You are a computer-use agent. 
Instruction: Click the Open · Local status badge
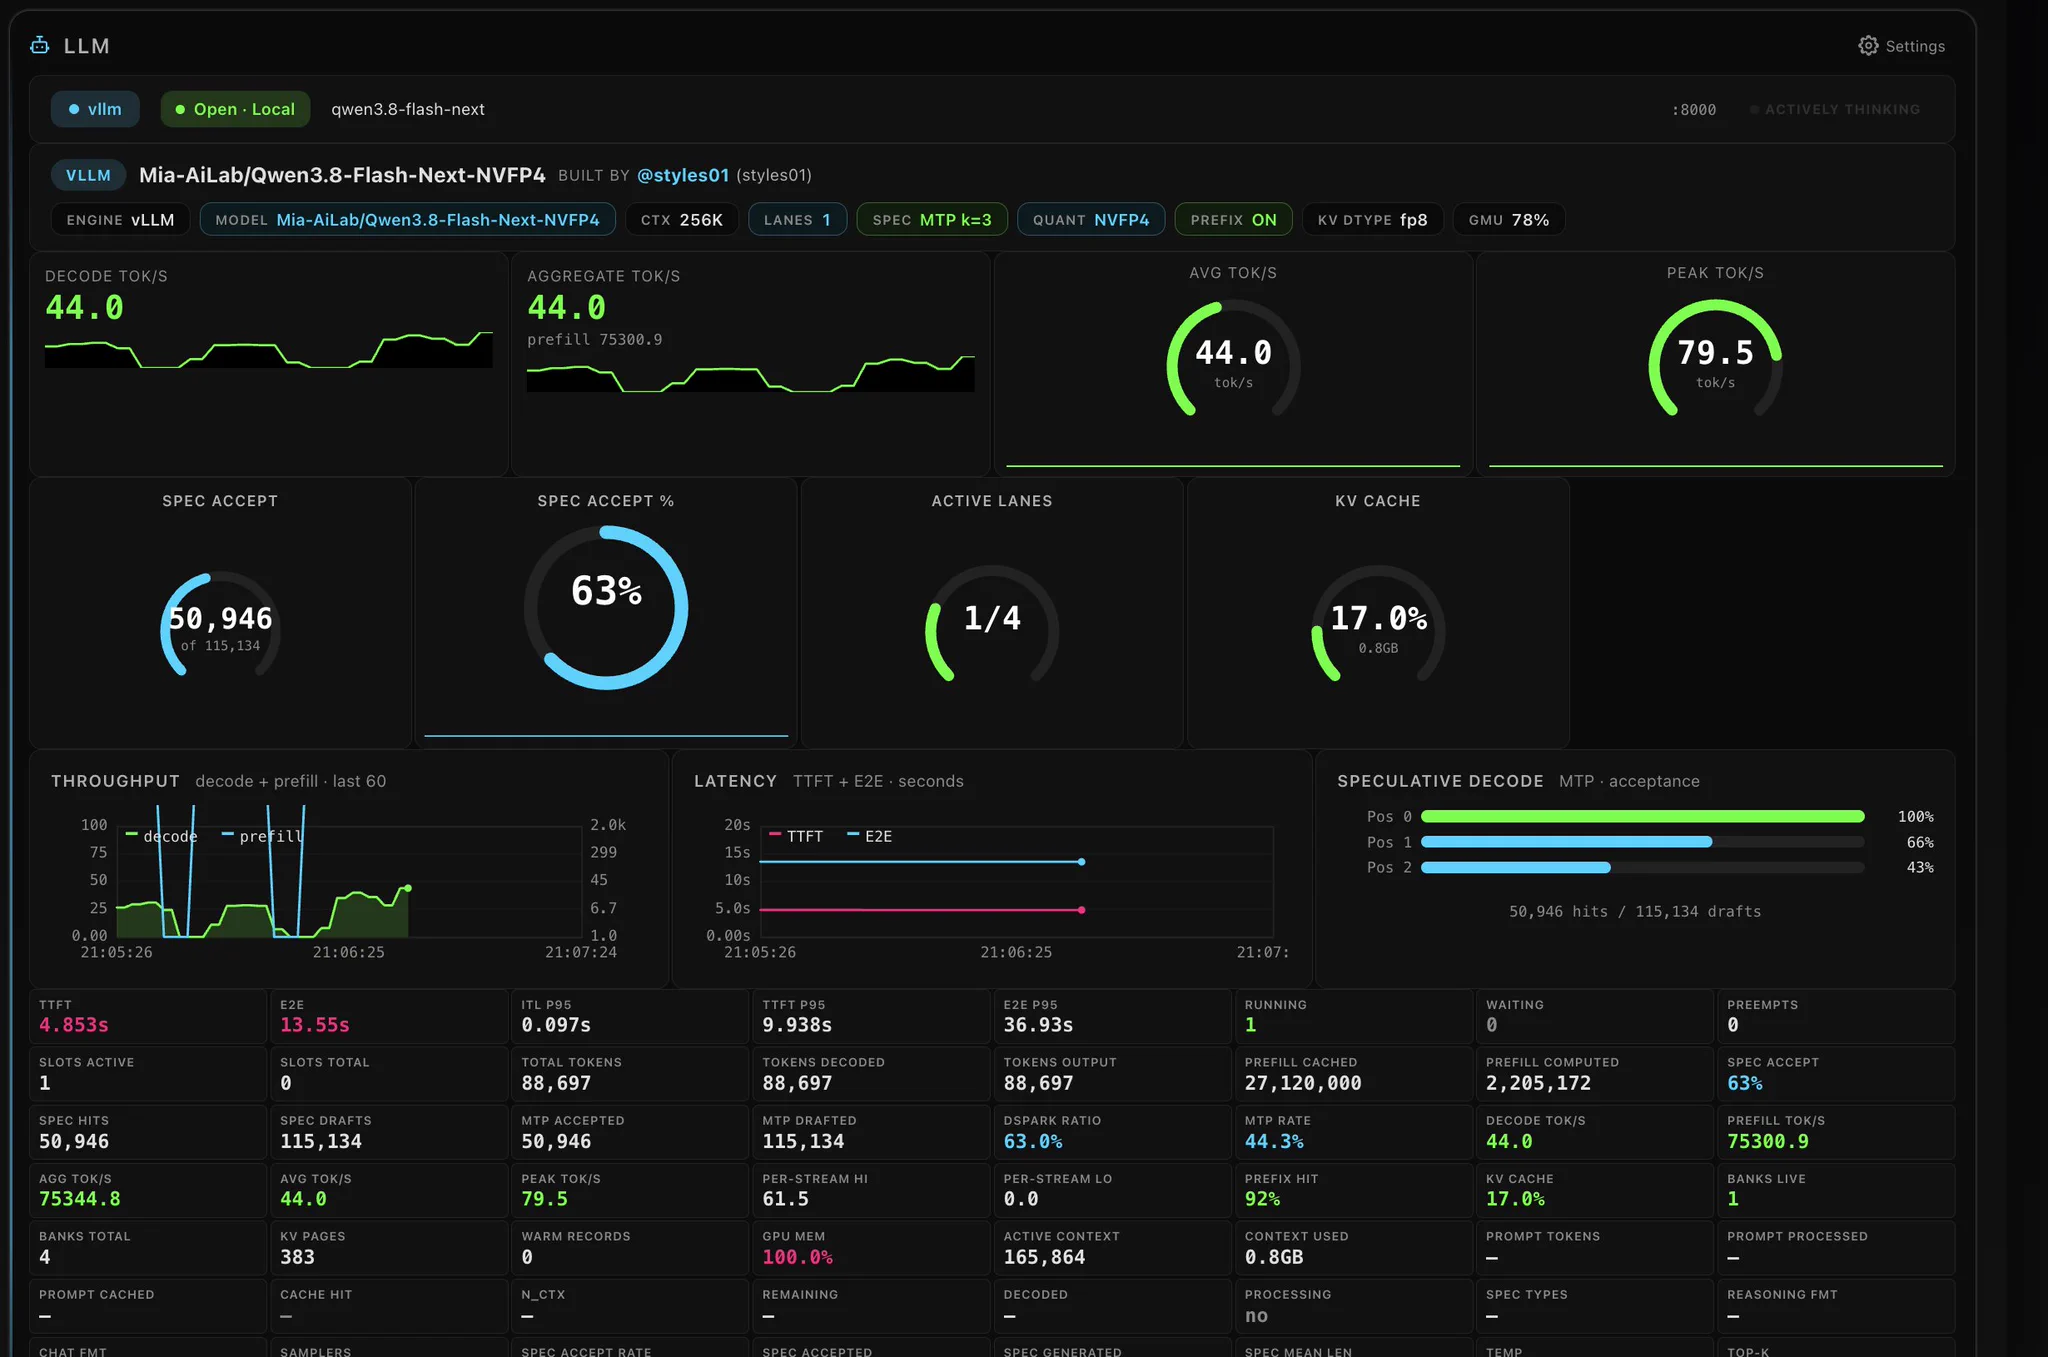[235, 109]
